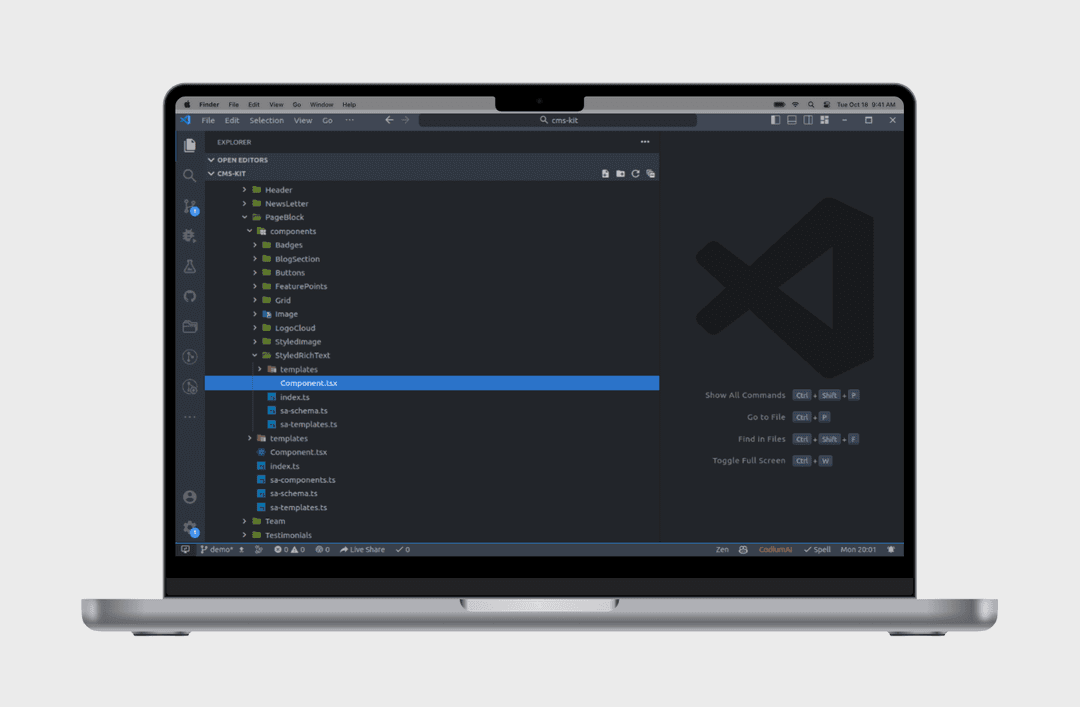This screenshot has height=707, width=1080.
Task: Collapse the OPEN EDITORS section
Action: tap(432, 160)
